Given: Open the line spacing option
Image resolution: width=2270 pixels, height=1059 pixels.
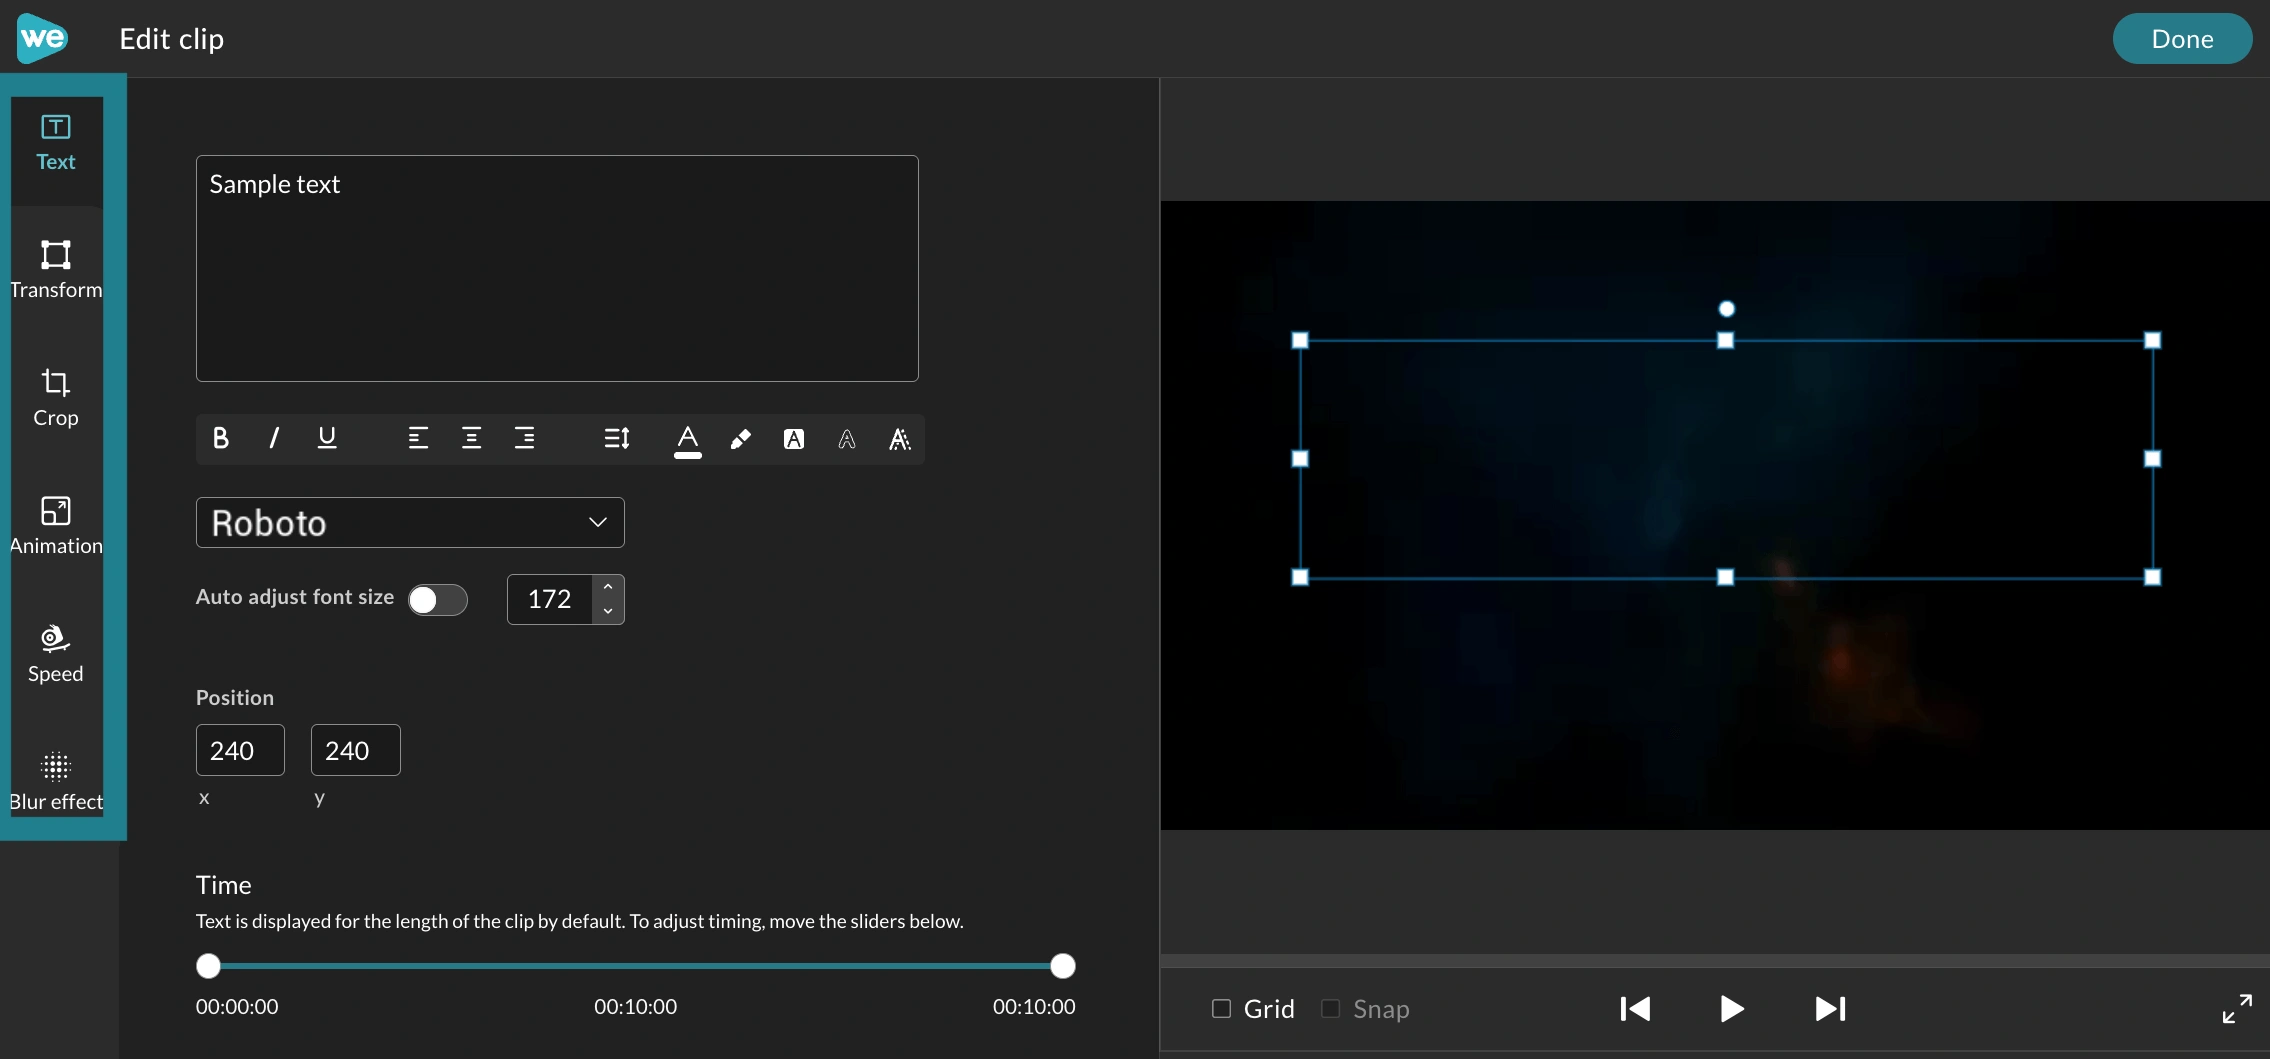Looking at the screenshot, I should pyautogui.click(x=617, y=438).
